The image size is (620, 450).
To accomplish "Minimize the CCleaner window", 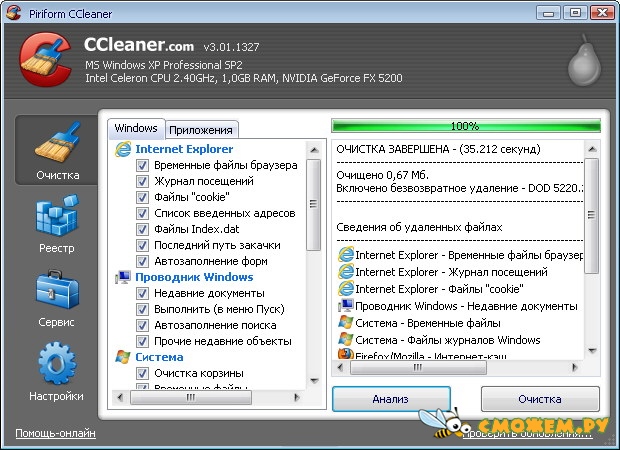I will pos(548,13).
